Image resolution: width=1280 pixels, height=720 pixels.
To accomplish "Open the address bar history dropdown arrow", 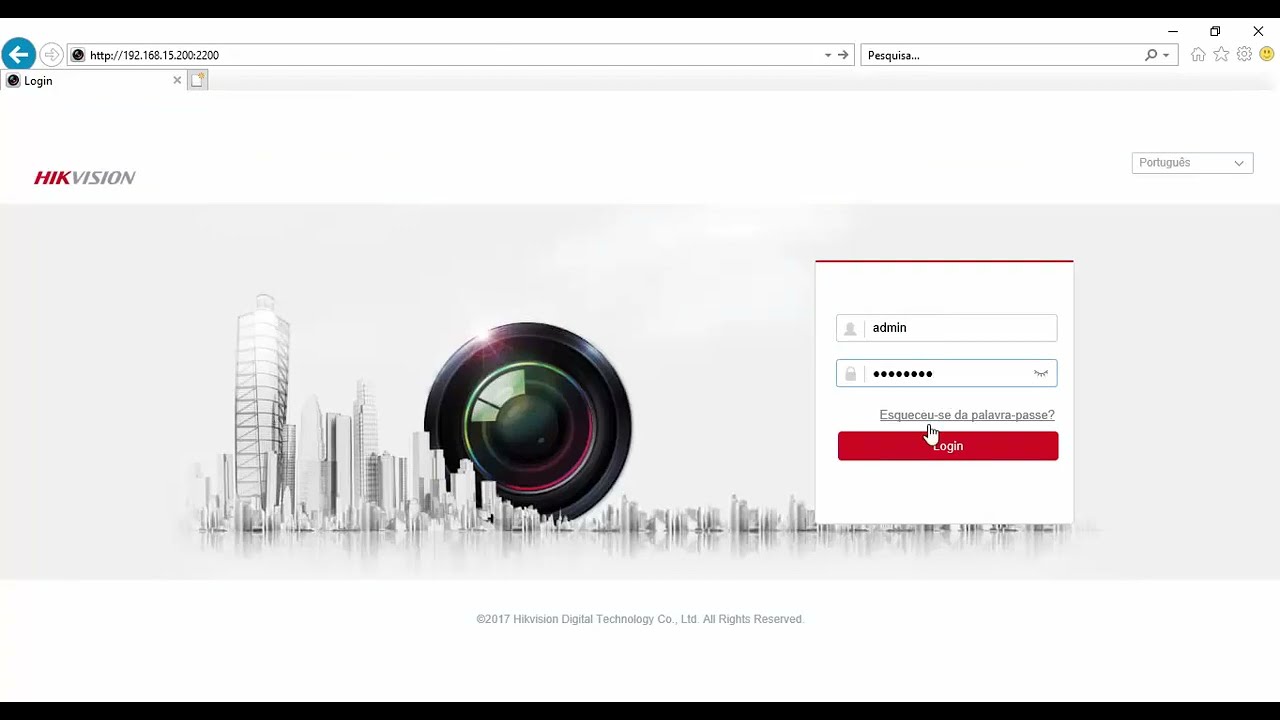I will (x=828, y=55).
